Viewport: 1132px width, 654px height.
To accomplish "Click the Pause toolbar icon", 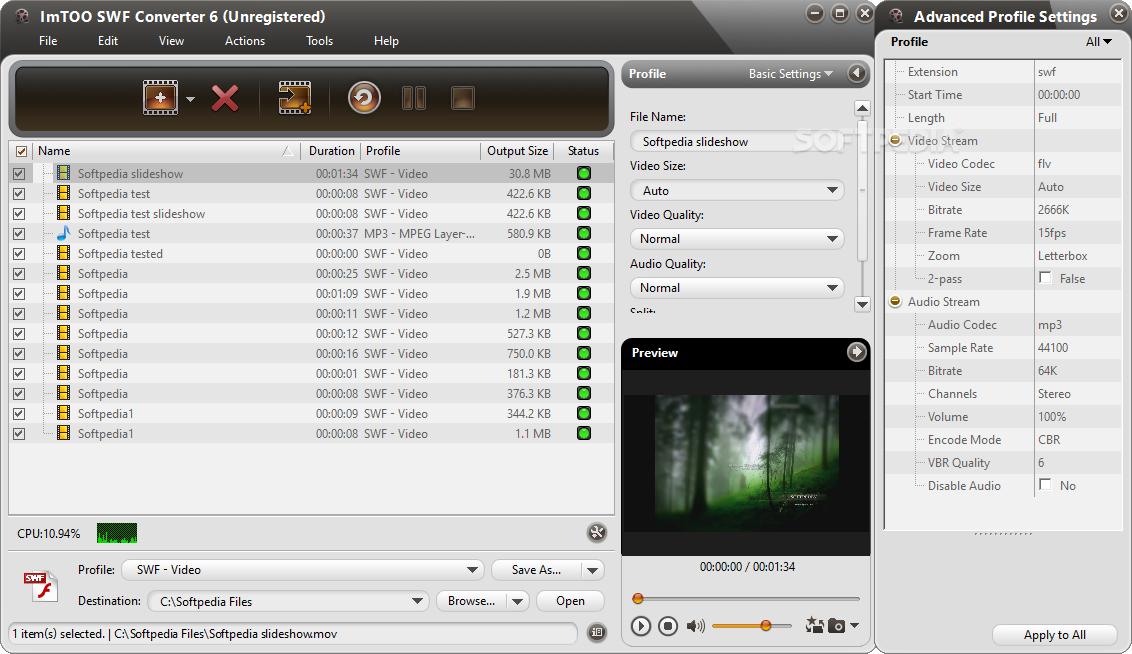I will click(414, 98).
